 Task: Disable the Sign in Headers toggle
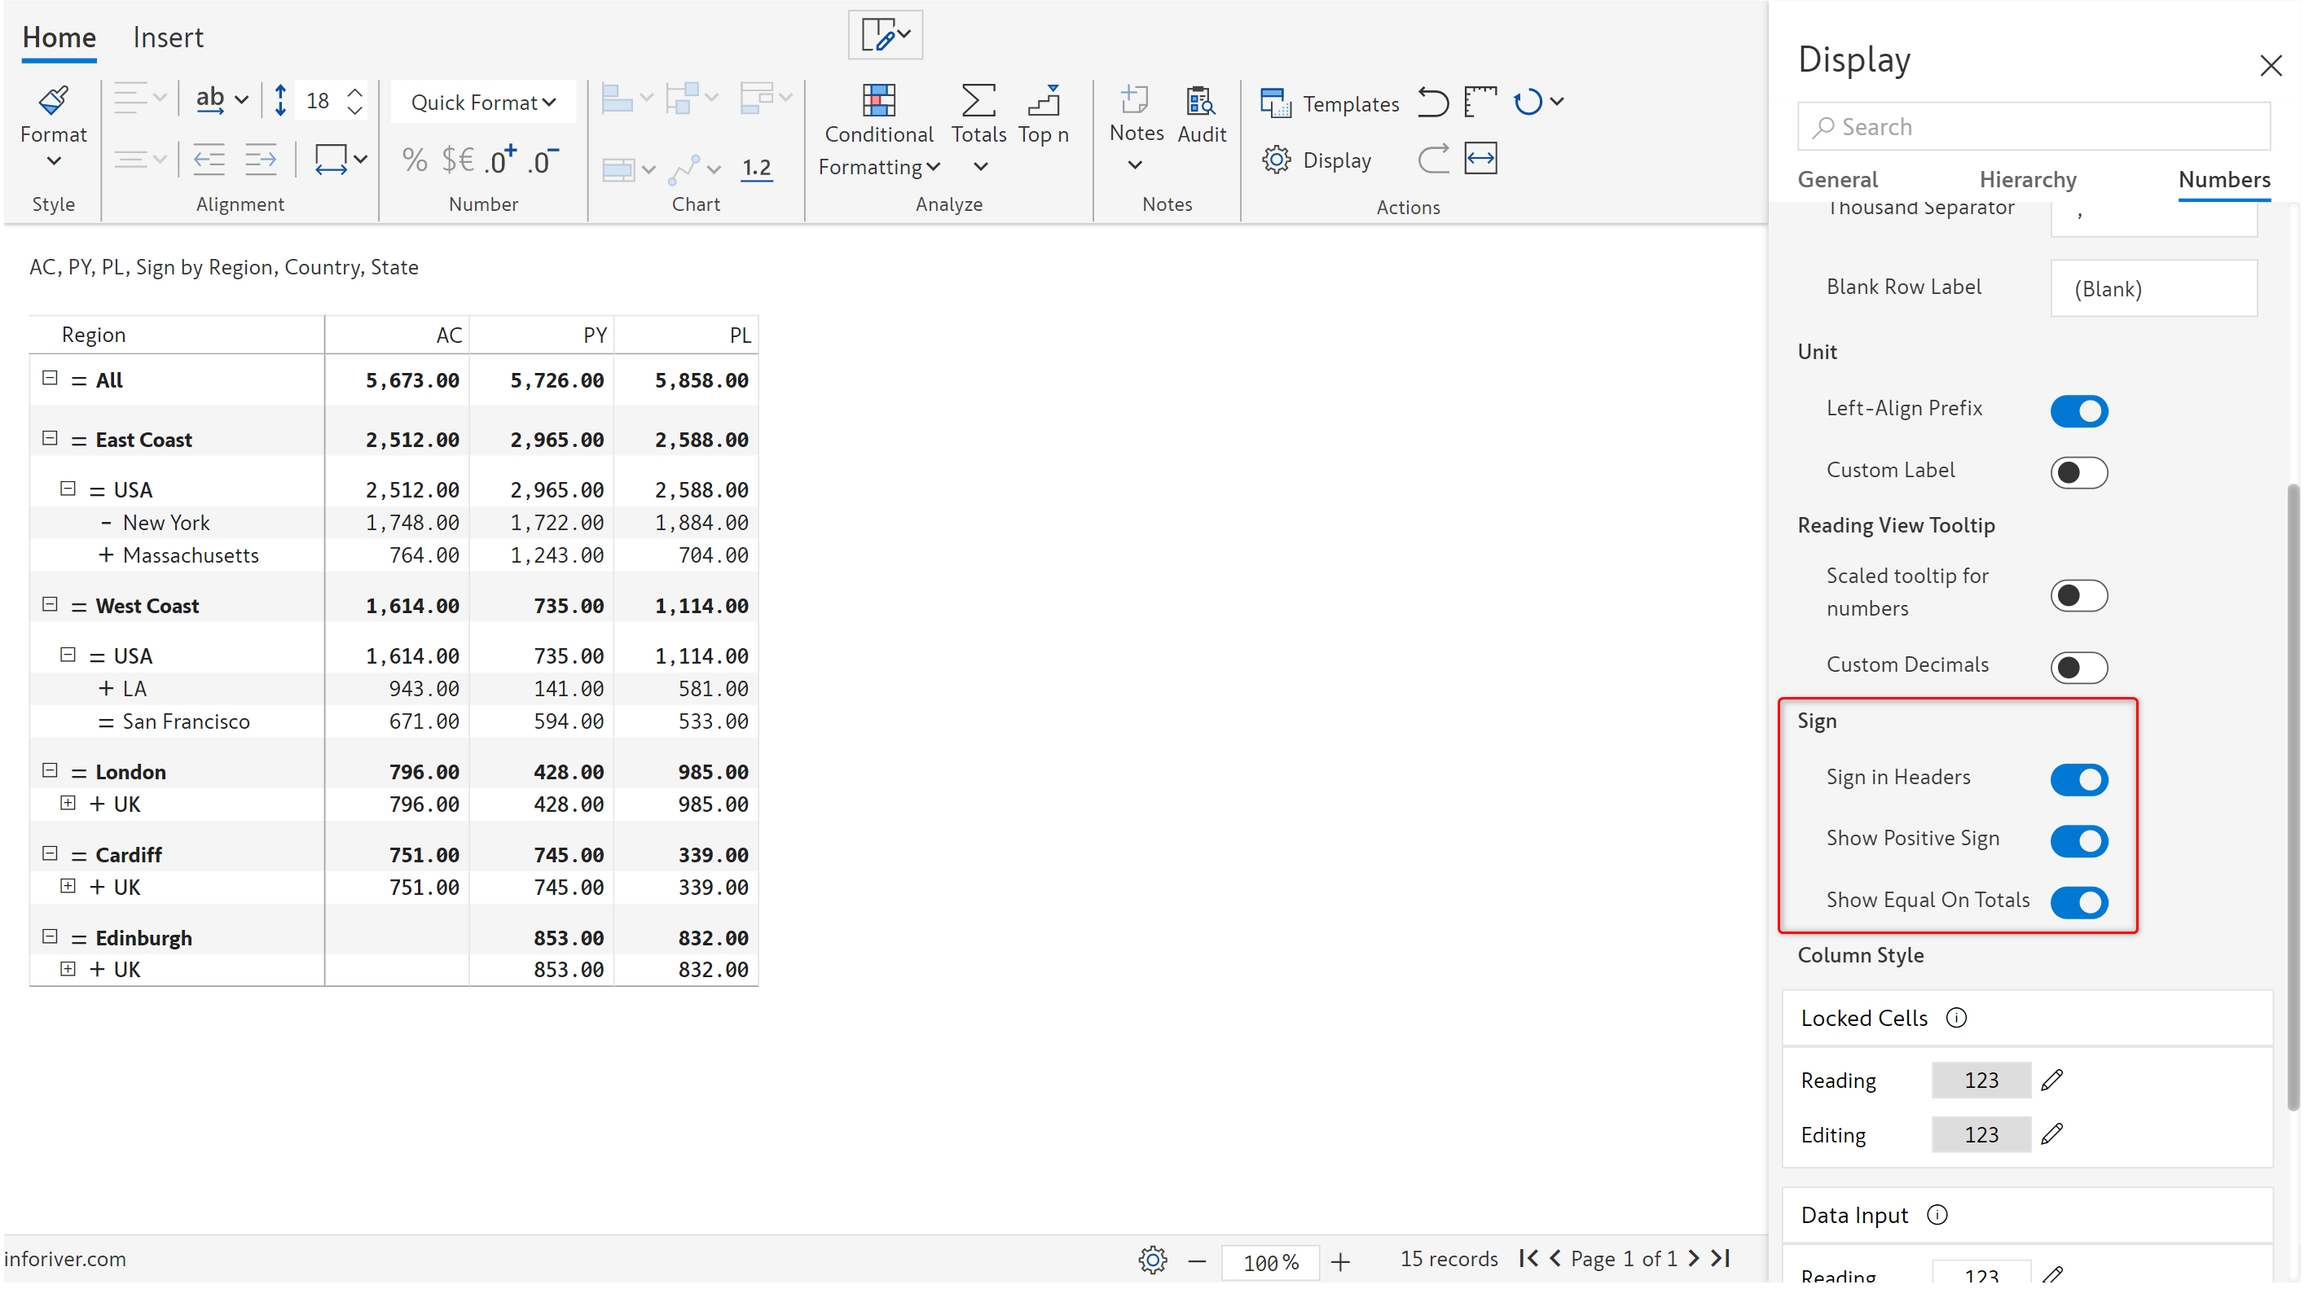pyautogui.click(x=2078, y=780)
